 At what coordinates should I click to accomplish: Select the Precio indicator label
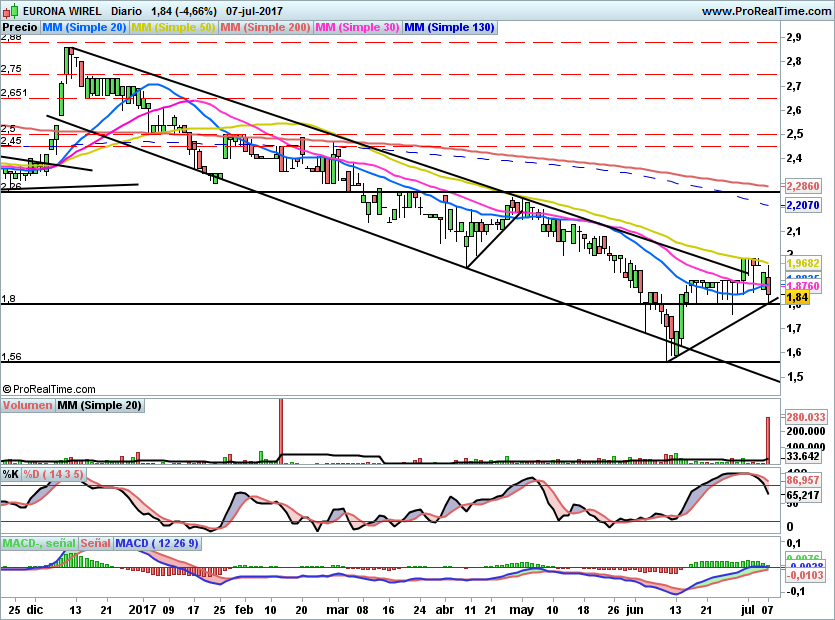coord(20,27)
